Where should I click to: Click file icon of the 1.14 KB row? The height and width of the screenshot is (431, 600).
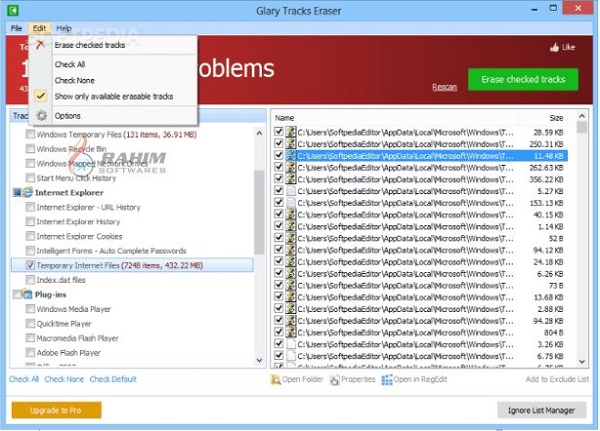tap(291, 227)
